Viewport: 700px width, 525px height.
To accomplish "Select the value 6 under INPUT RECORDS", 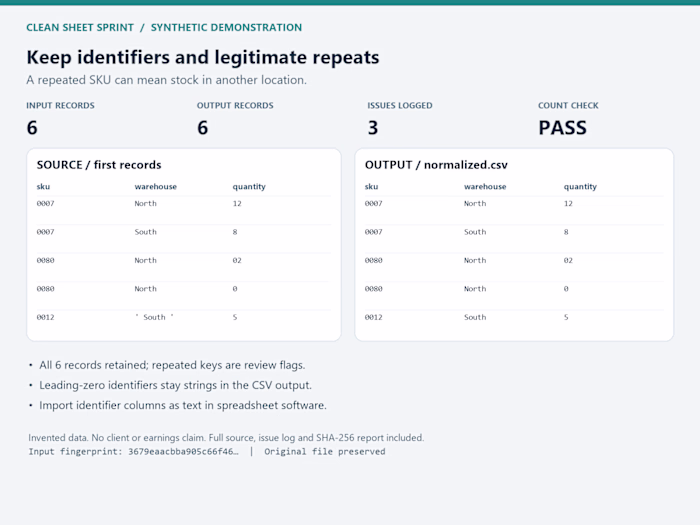I will coord(32,128).
